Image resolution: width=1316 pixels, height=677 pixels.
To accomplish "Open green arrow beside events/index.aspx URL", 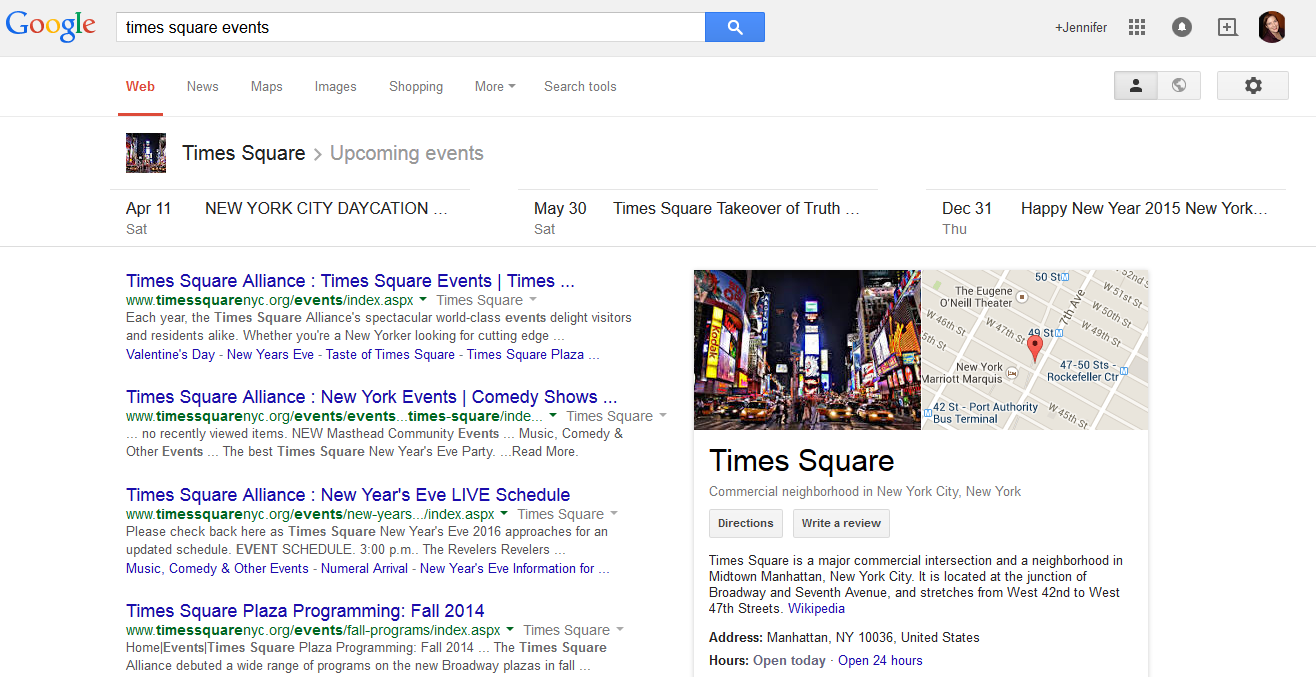I will tap(424, 300).
